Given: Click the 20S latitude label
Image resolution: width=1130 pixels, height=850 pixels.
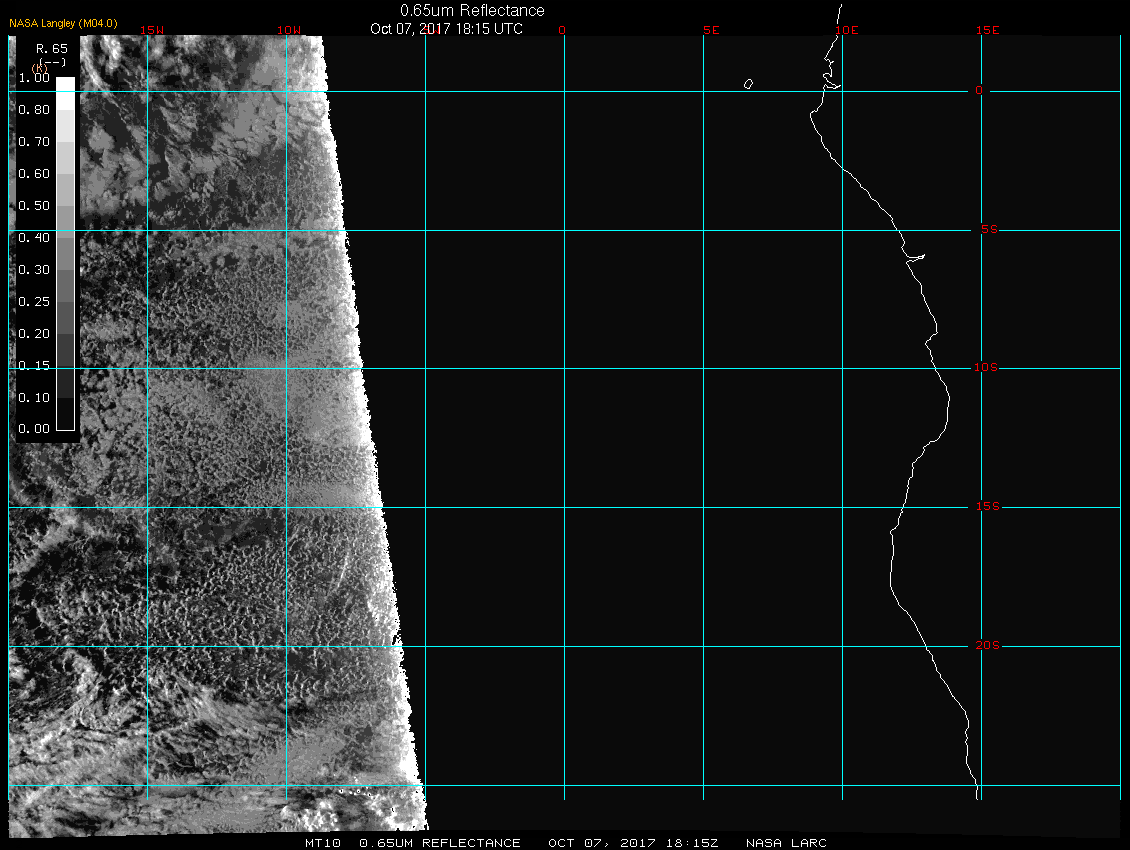Looking at the screenshot, I should point(987,645).
